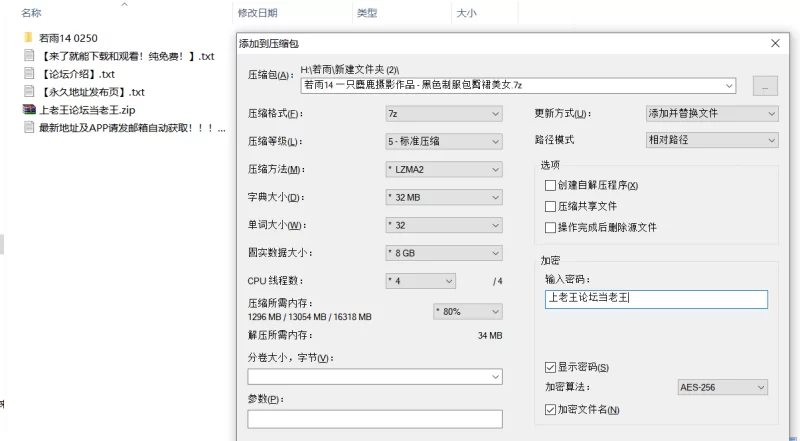Select the 最新地址及APP请发邮箱 text file icon
Image resolution: width=800 pixels, height=441 pixels.
pyautogui.click(x=29, y=128)
